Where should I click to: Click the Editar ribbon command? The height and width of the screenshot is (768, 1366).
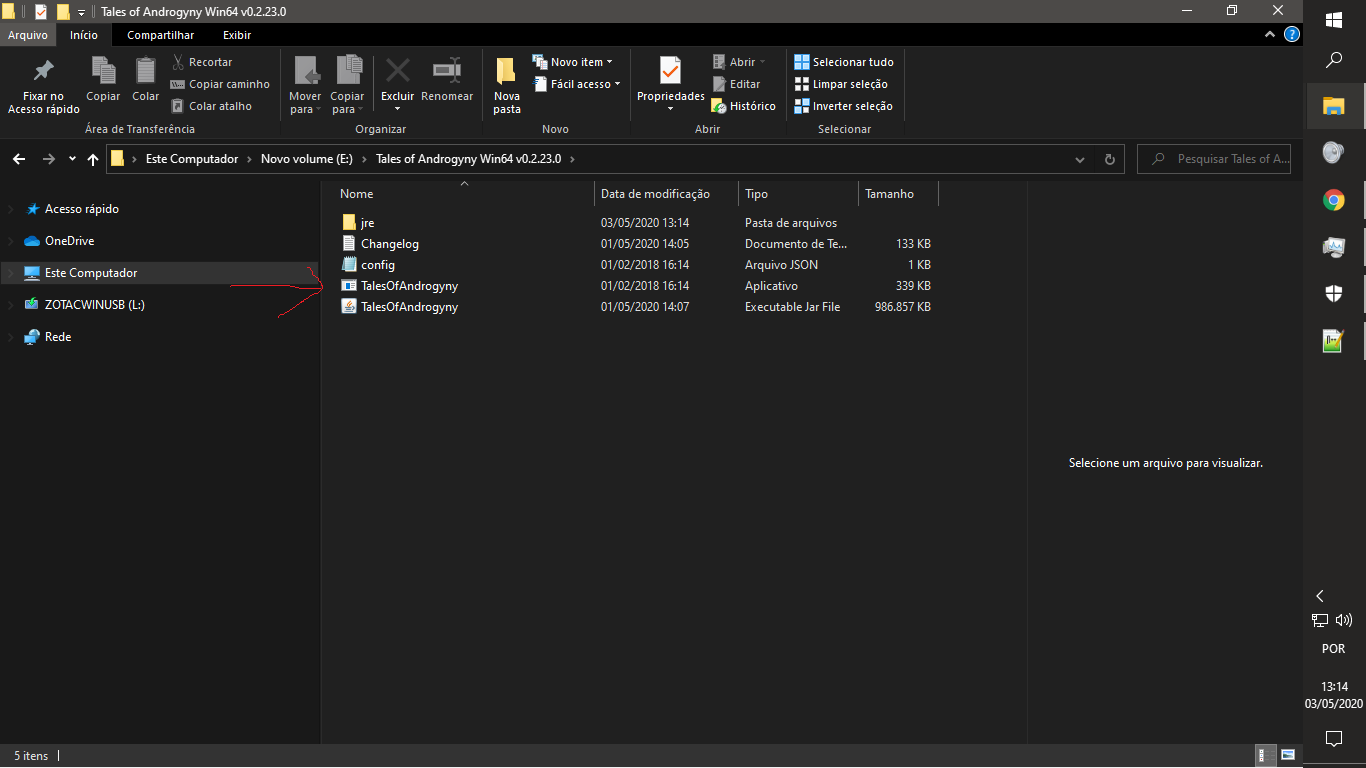click(x=737, y=84)
